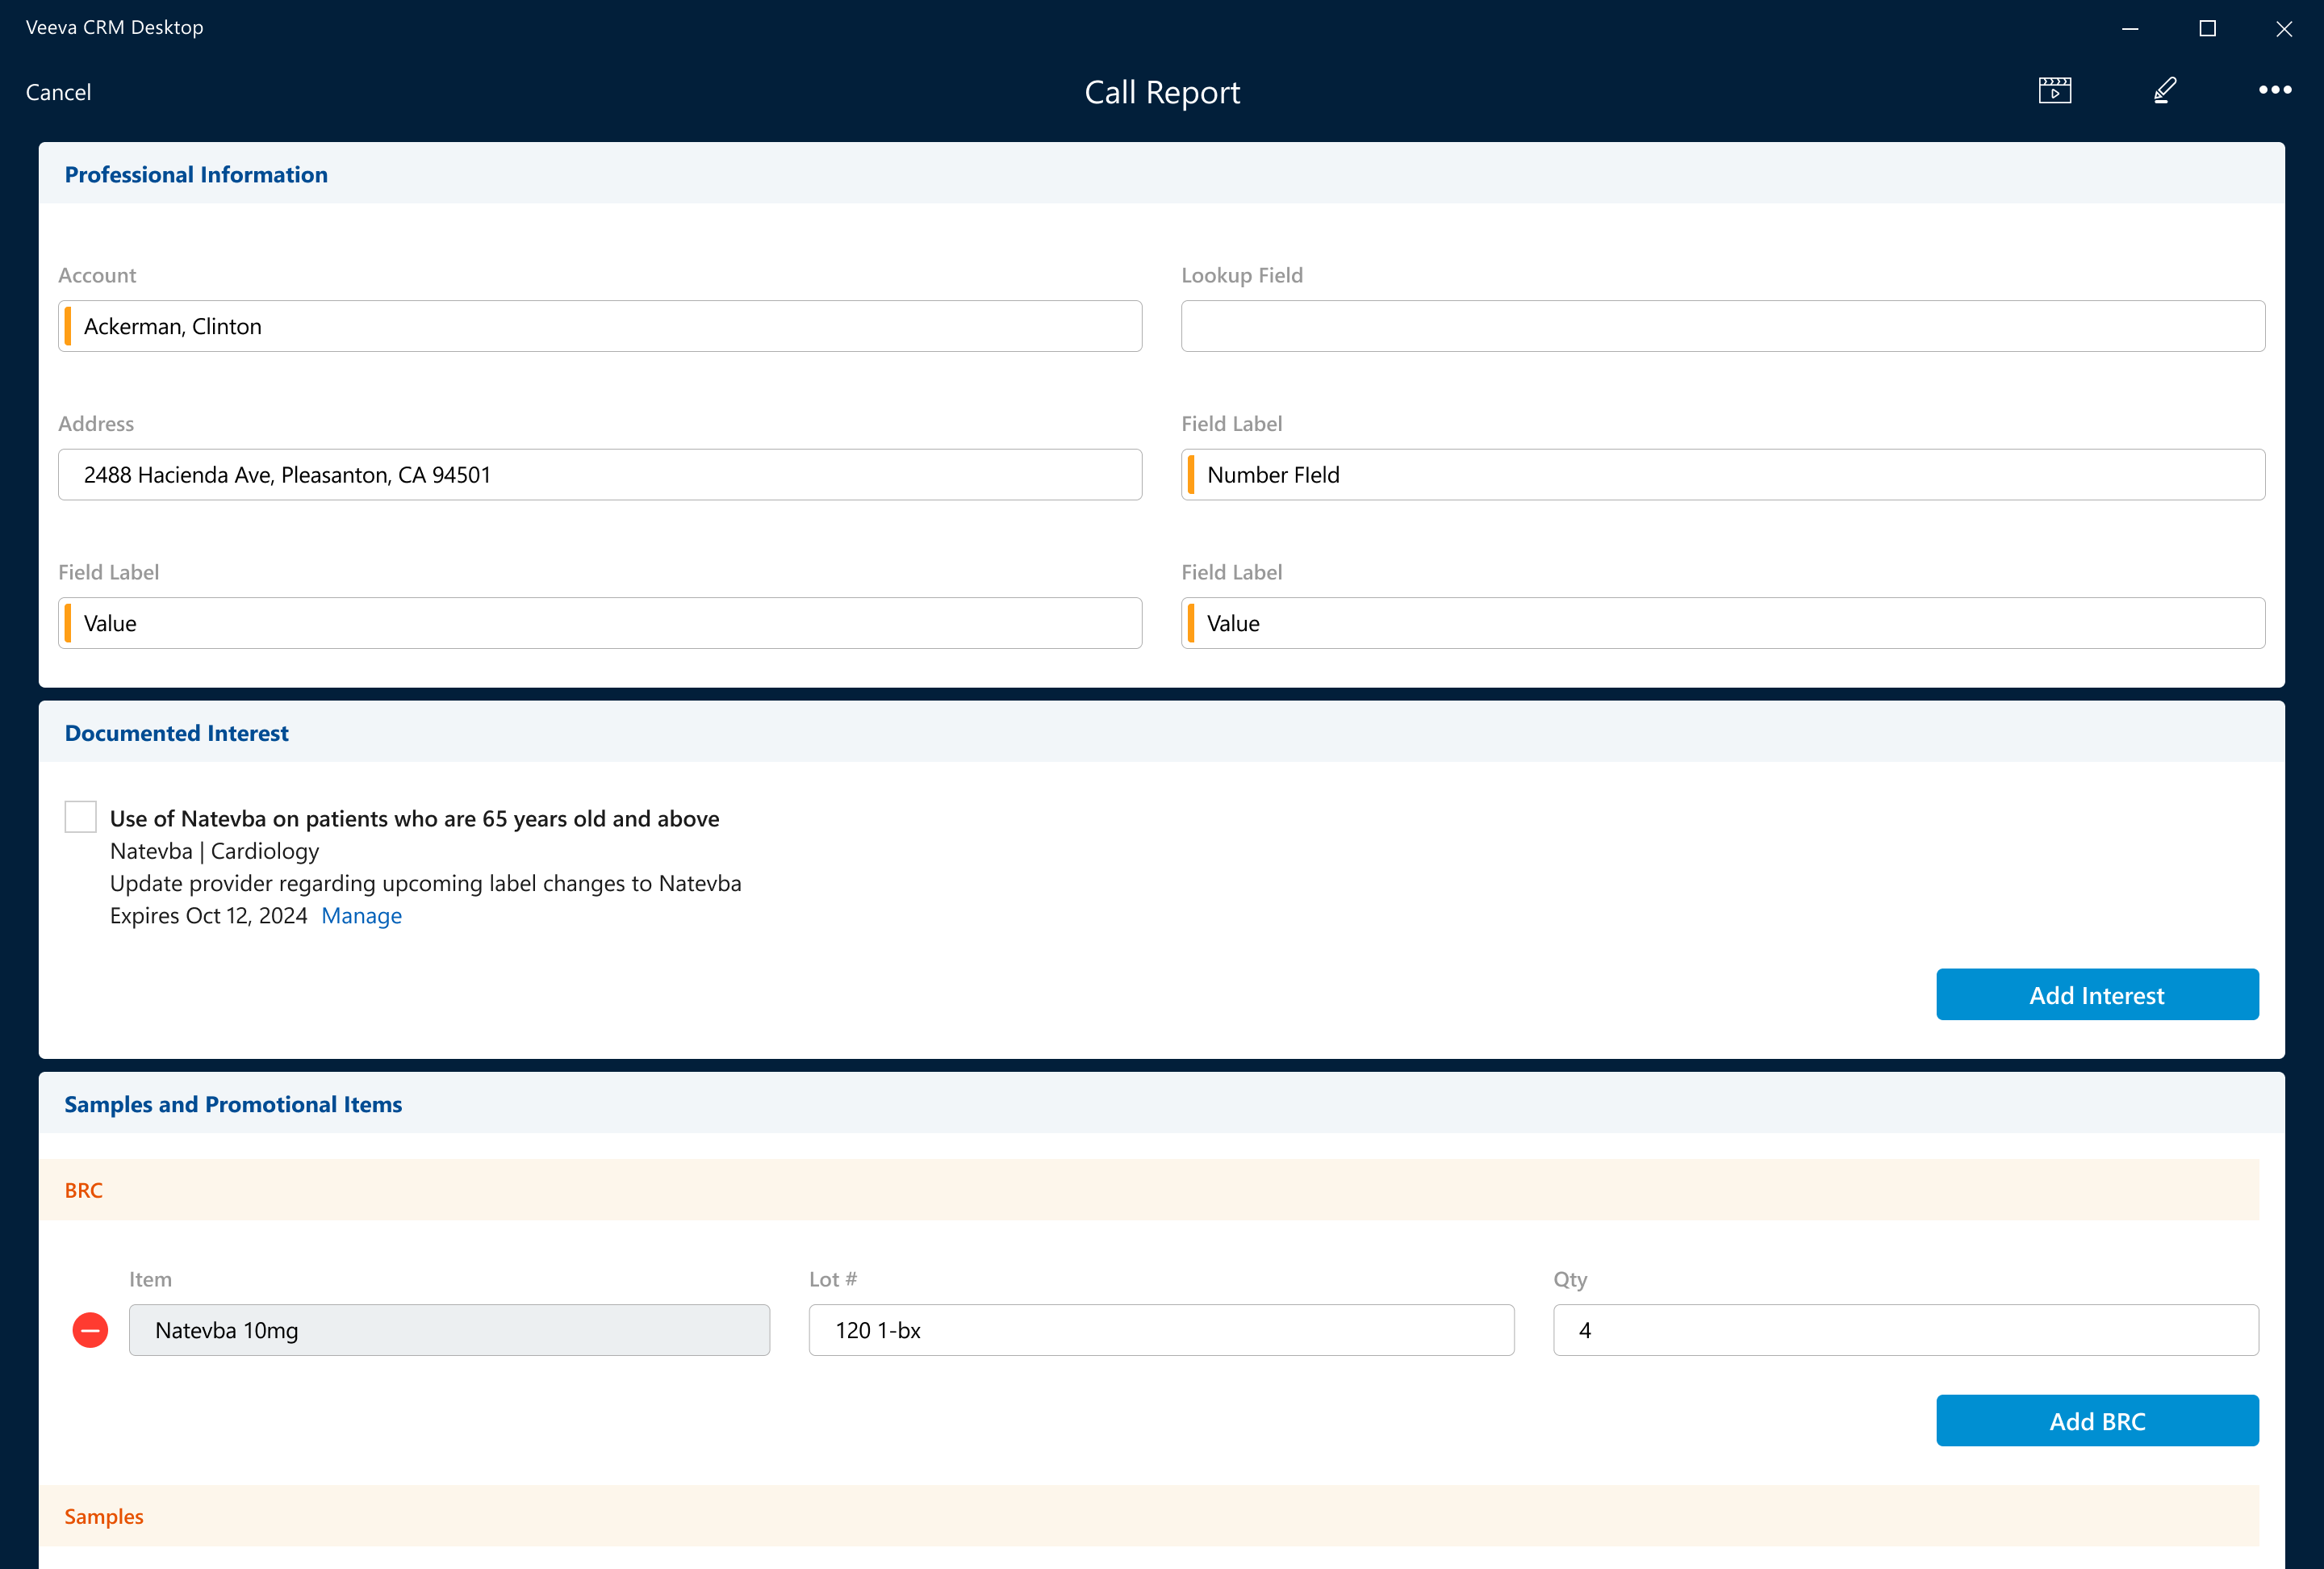Viewport: 2324px width, 1569px height.
Task: Click Cancel on the Call Report
Action: pyautogui.click(x=58, y=92)
